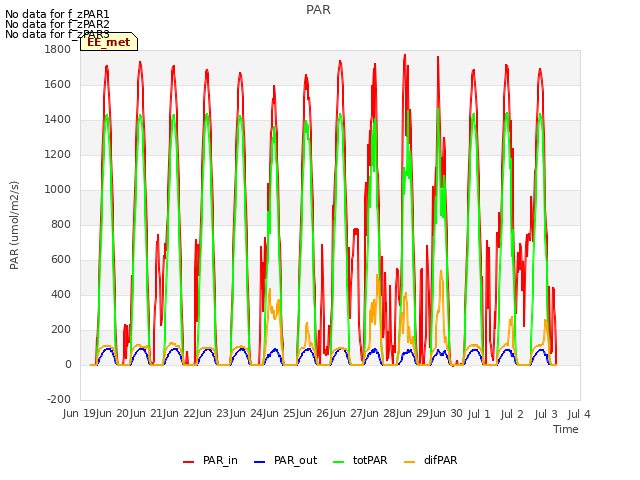Viewport: 640px width, 480px height.
Task: Click the 400 y-axis tick label
Action: click(61, 295)
